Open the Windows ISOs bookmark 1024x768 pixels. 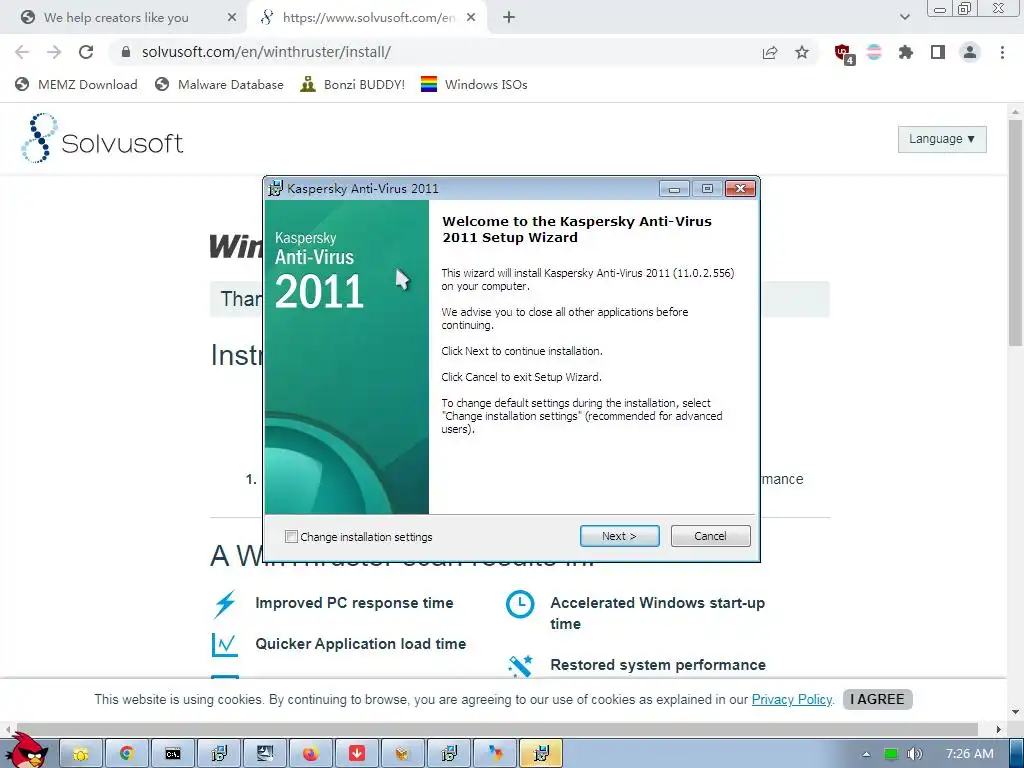coord(474,84)
